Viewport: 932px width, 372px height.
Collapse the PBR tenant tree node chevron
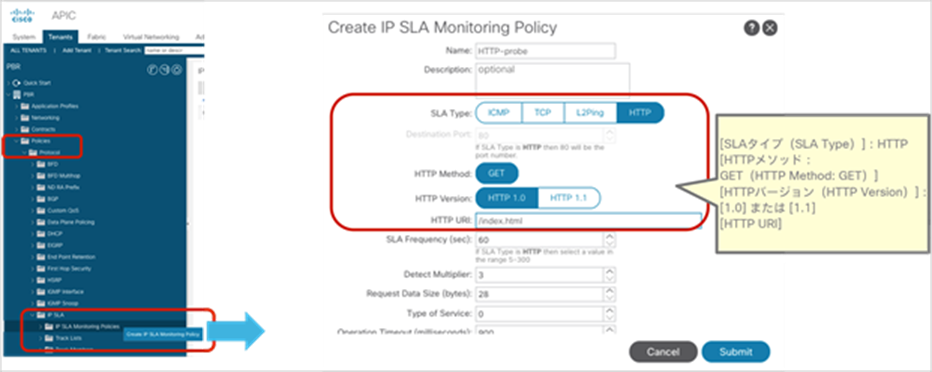(x=8, y=94)
